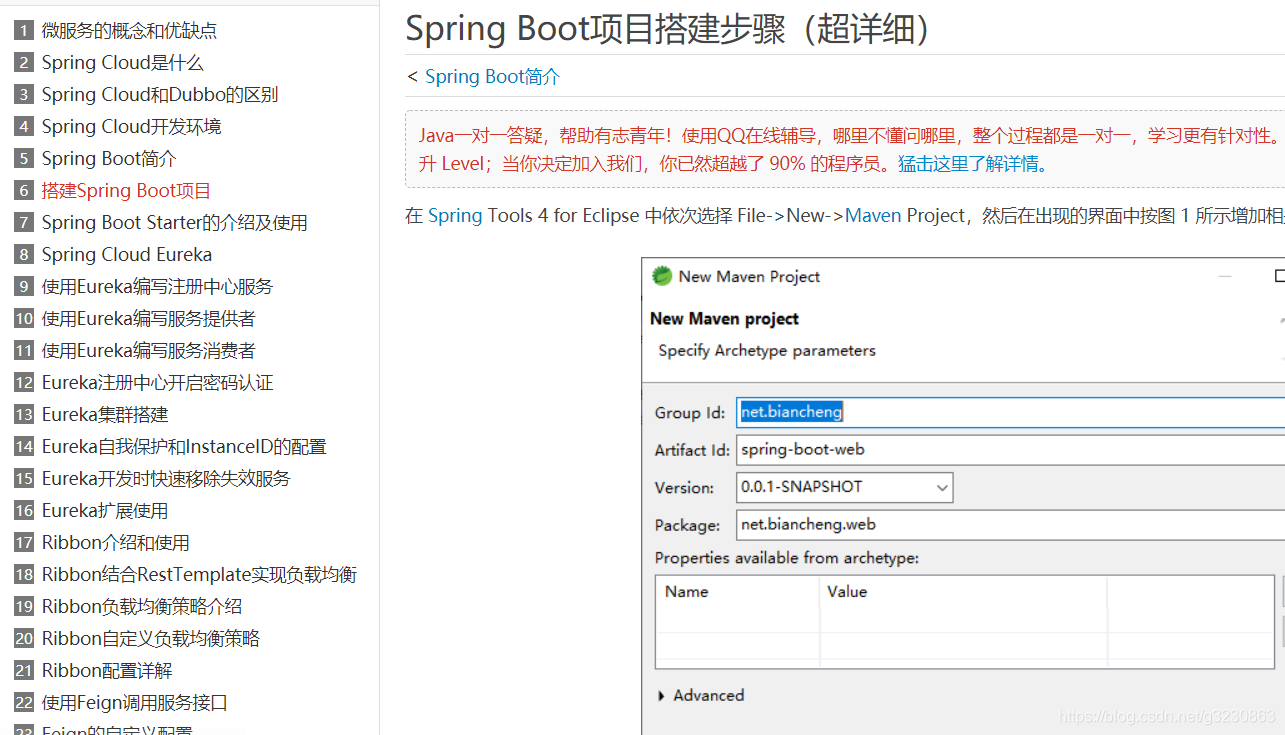Open chapter 1 微服务的概念和优缺点
The image size is (1285, 735).
tap(129, 31)
